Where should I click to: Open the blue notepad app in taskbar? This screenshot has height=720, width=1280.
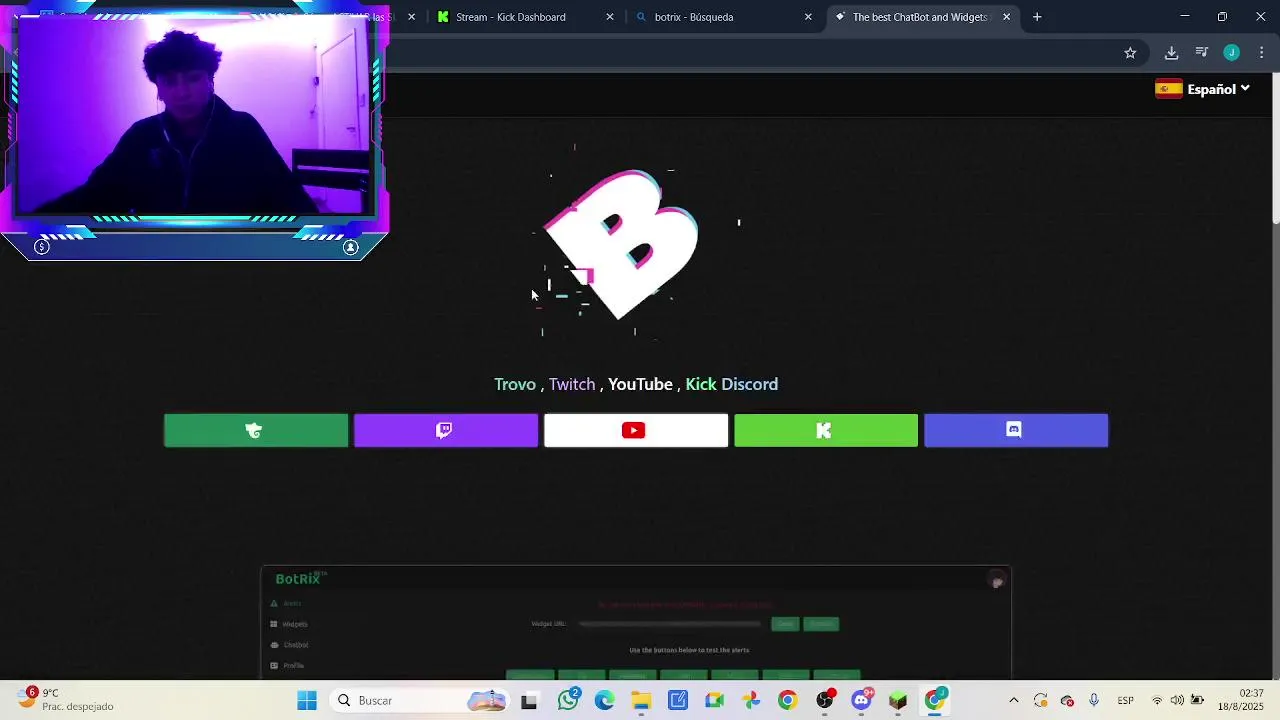[678, 700]
